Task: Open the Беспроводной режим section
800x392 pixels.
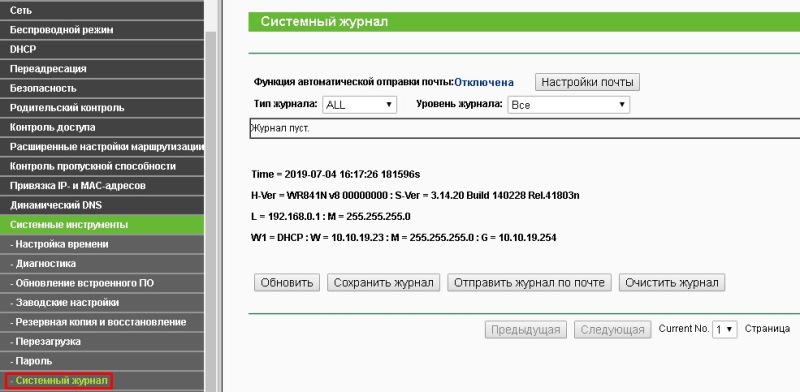Action: click(x=102, y=30)
